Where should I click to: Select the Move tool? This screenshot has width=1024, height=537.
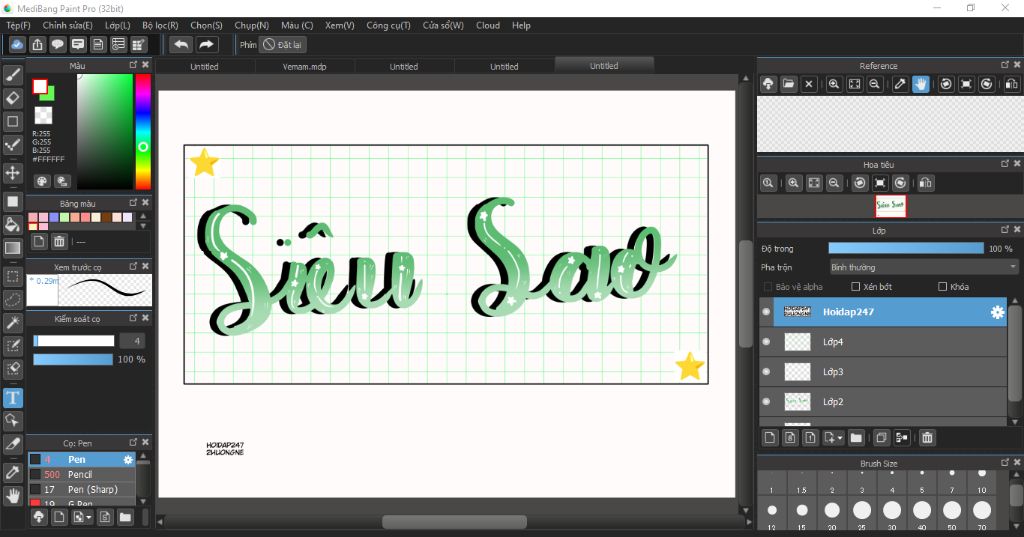tap(12, 173)
